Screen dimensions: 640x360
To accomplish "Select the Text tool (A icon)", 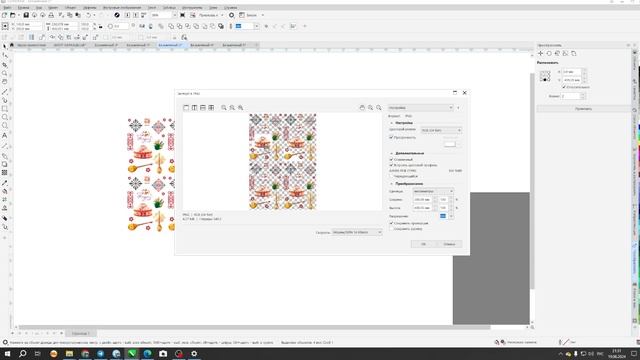I will click(x=4, y=136).
